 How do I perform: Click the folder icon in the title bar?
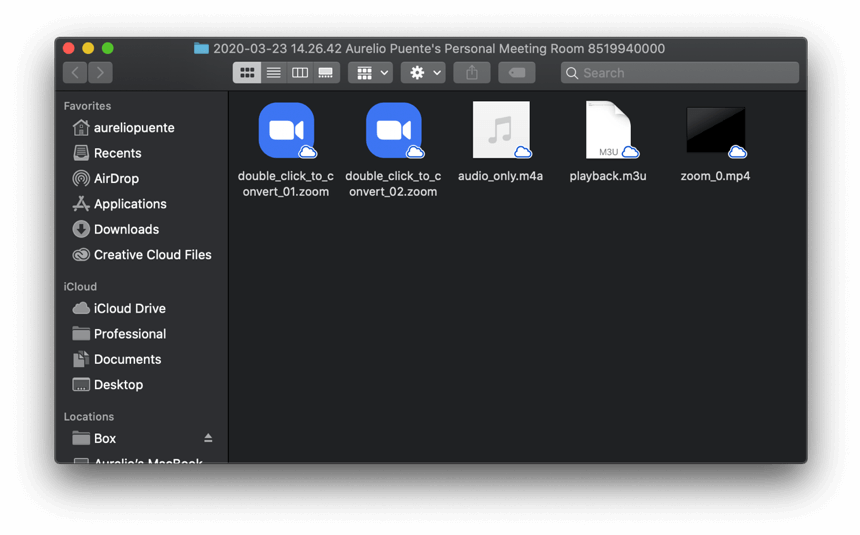201,48
